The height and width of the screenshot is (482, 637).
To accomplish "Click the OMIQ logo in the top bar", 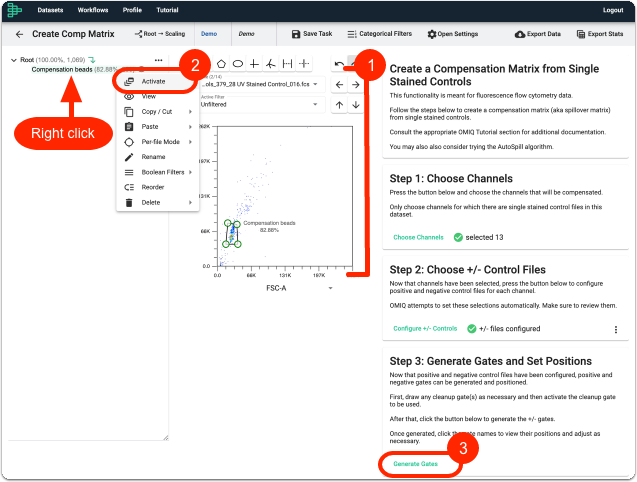I will click(x=15, y=10).
